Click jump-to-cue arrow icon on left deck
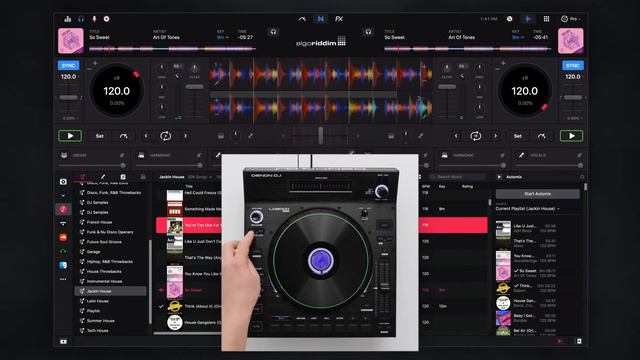640x360 pixels. coord(123,136)
